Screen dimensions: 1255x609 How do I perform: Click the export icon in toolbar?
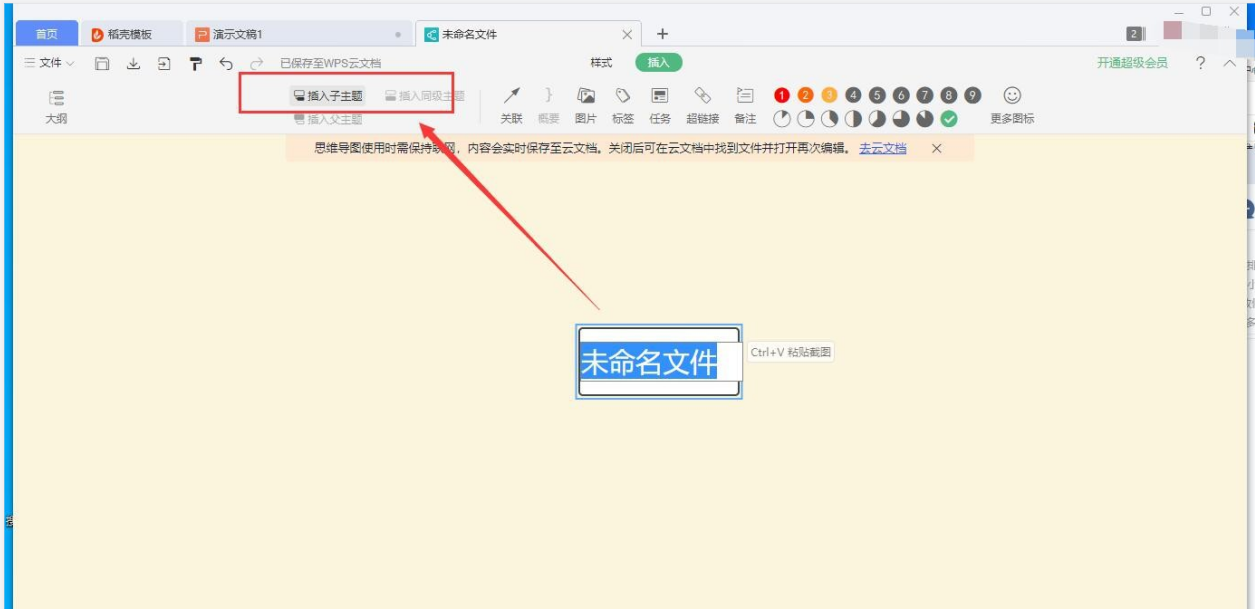(x=164, y=63)
